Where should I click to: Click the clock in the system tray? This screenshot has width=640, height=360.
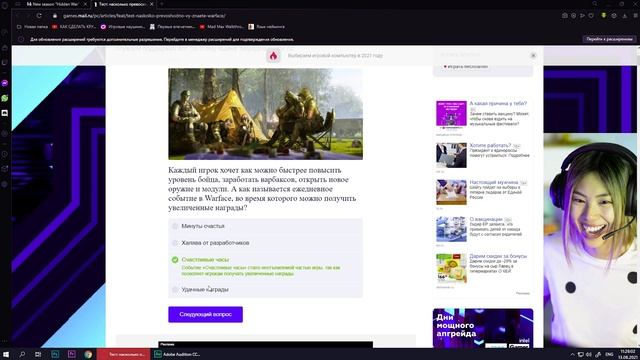628,354
